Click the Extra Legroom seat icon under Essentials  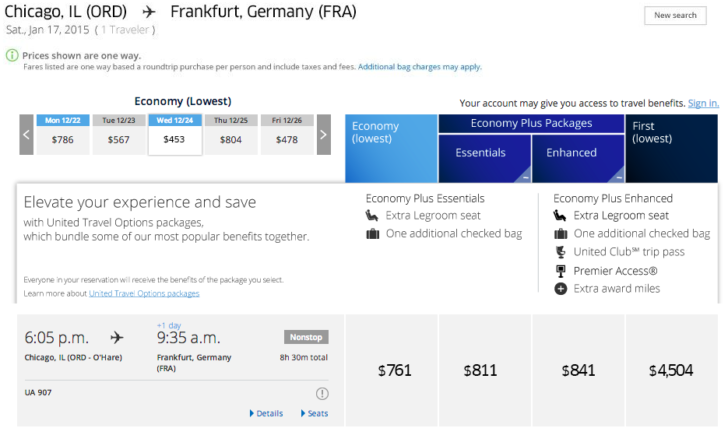tap(372, 216)
